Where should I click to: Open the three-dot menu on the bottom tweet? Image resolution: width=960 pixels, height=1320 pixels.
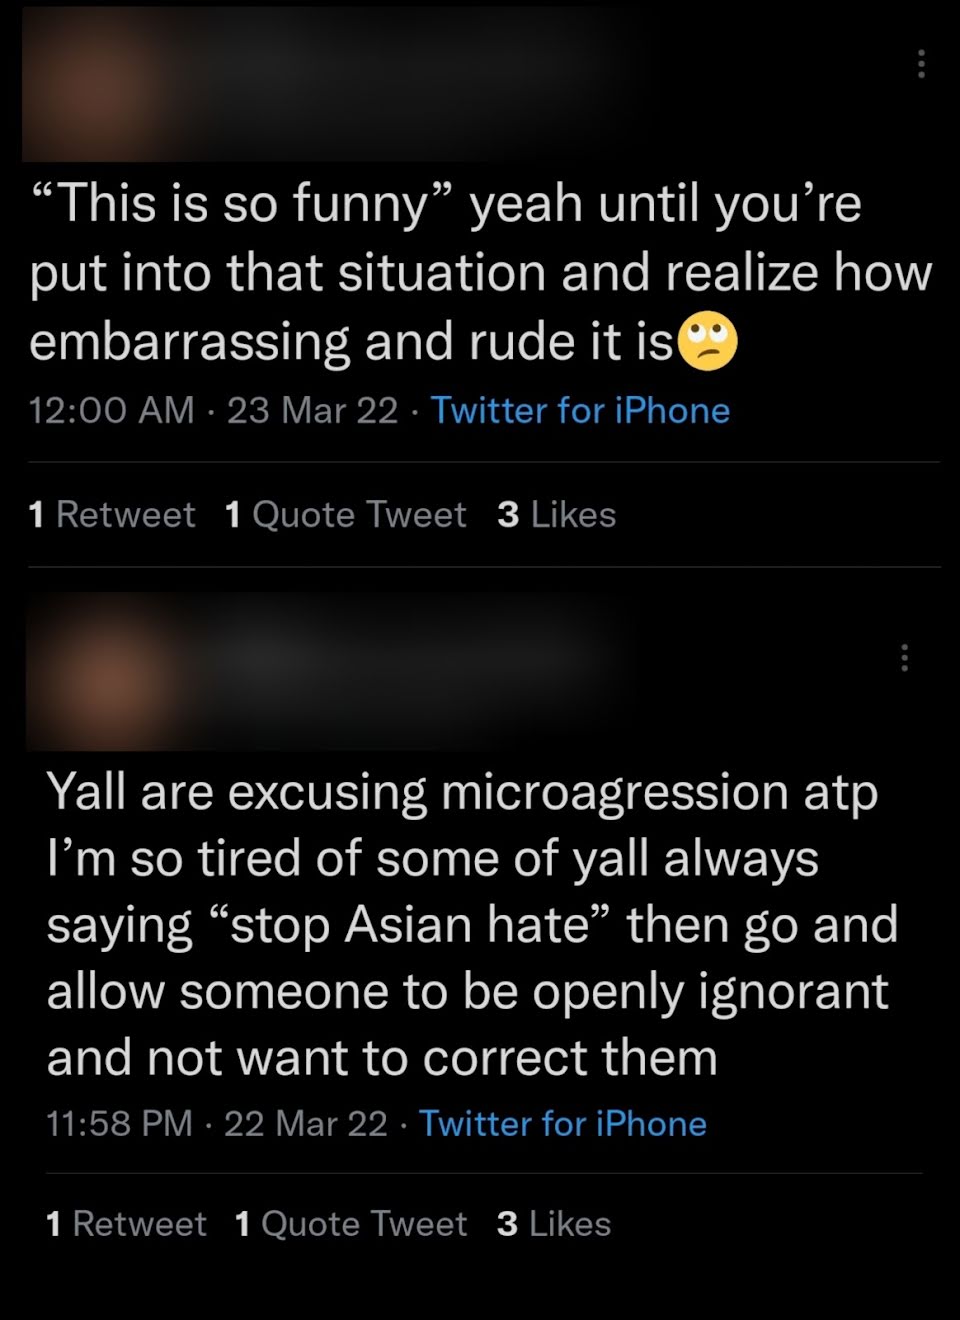tap(904, 657)
